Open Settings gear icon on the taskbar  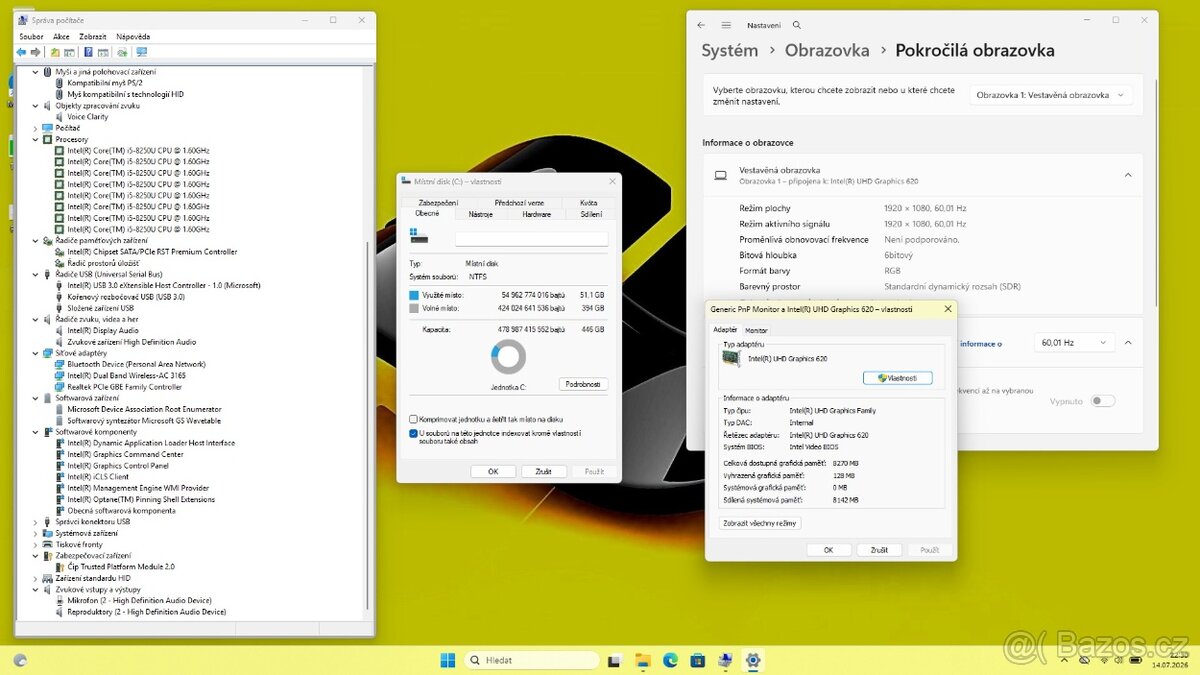(x=753, y=660)
